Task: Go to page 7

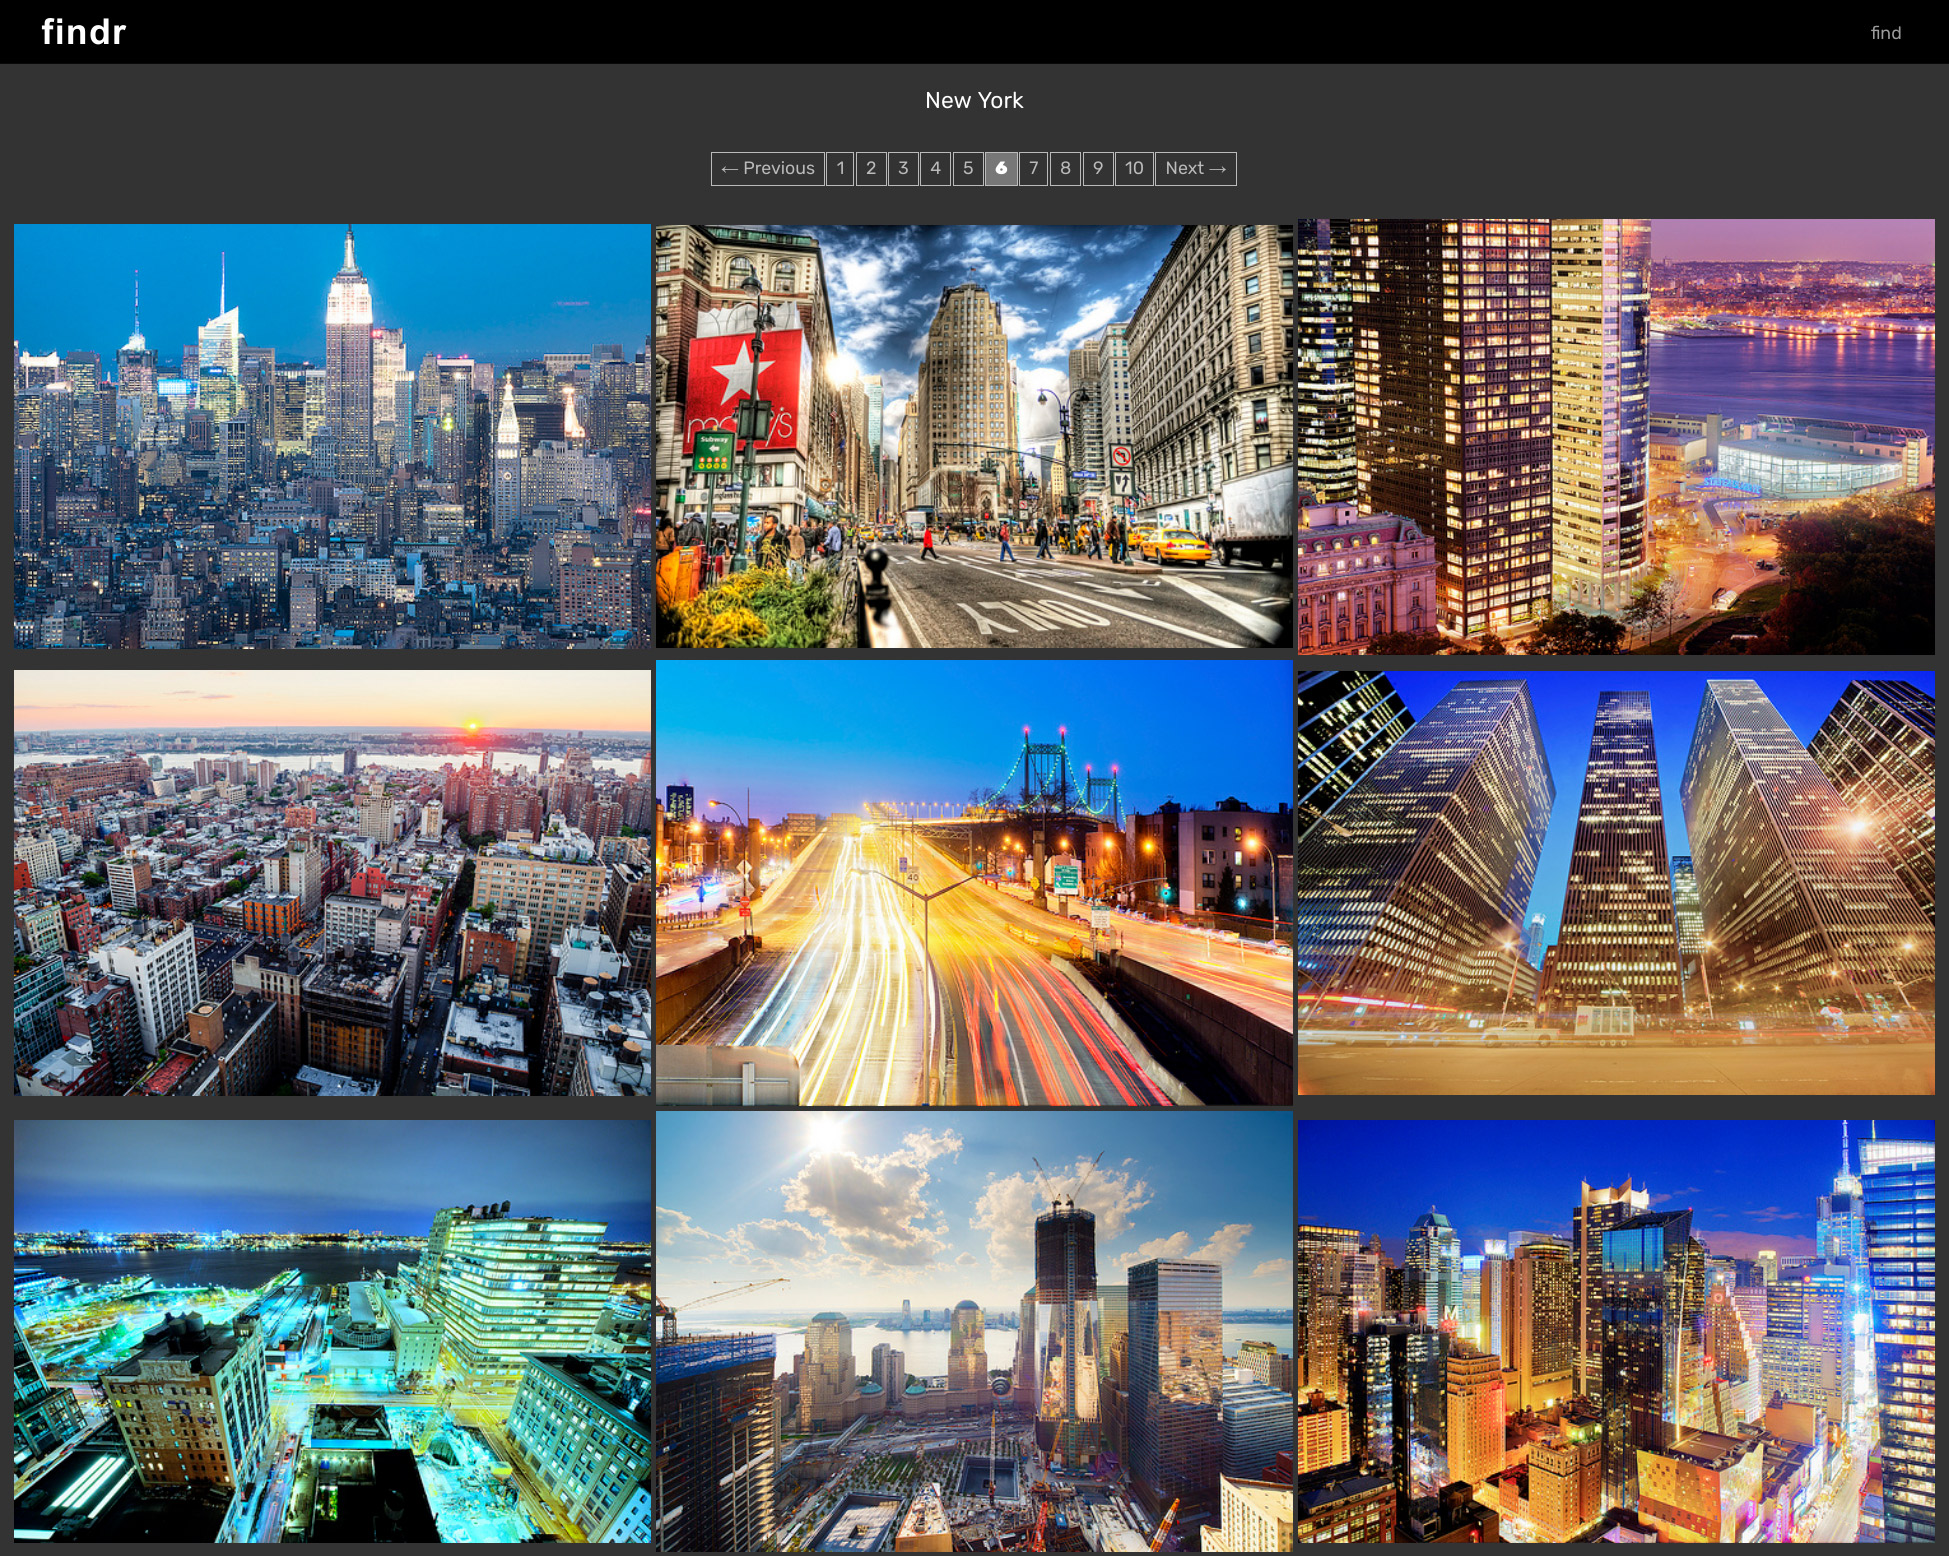Action: [1033, 168]
